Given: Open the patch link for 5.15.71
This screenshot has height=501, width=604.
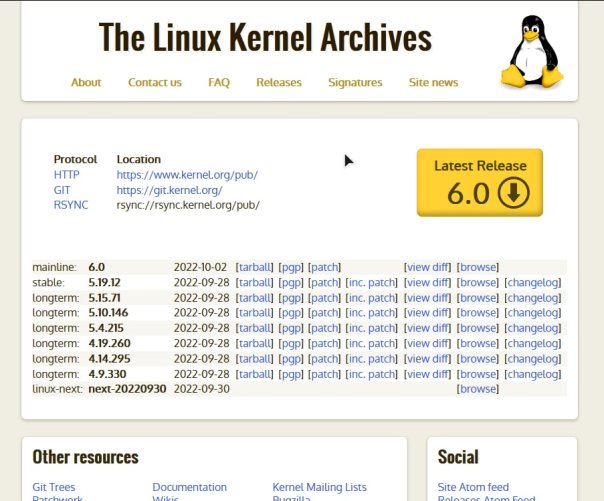Looking at the screenshot, I should point(324,298).
